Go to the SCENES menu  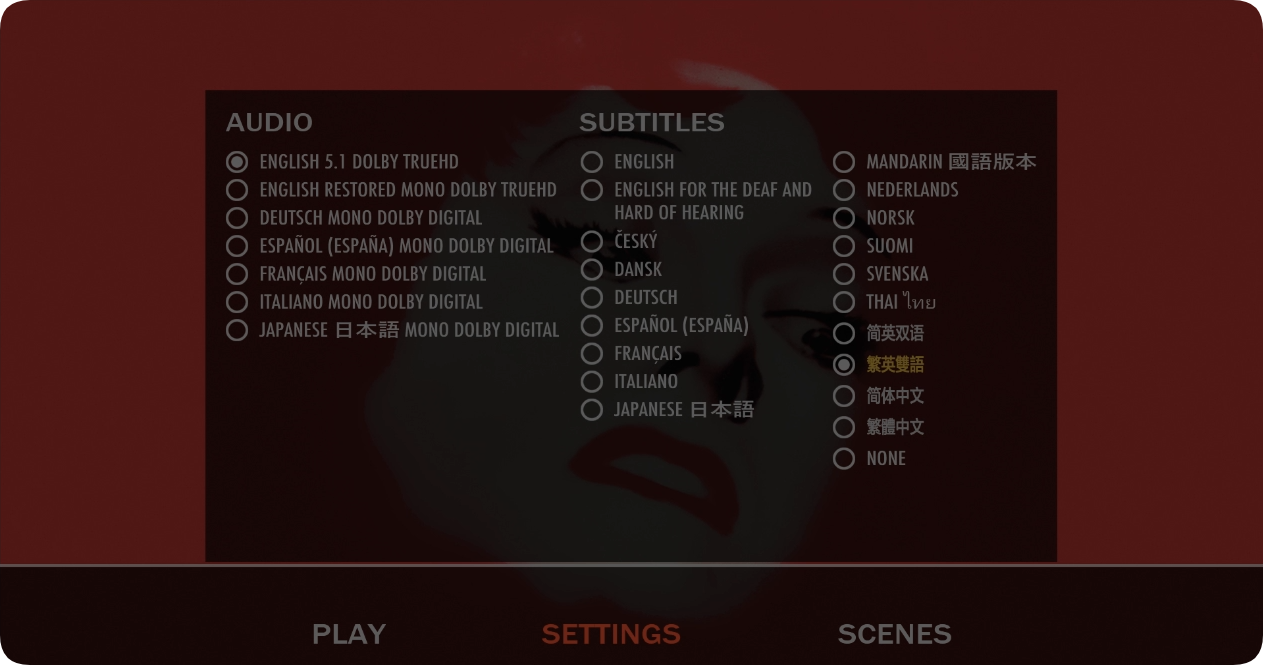[895, 634]
